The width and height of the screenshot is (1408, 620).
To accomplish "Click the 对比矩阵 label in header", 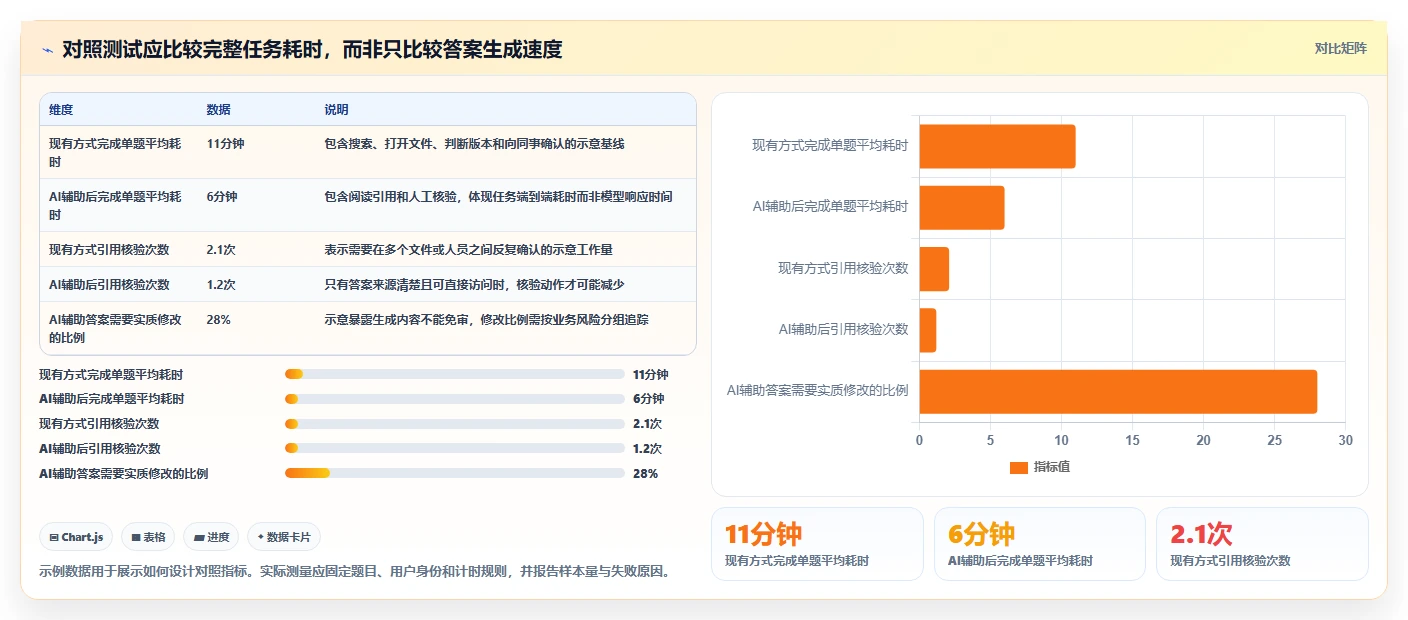I will click(x=1340, y=48).
